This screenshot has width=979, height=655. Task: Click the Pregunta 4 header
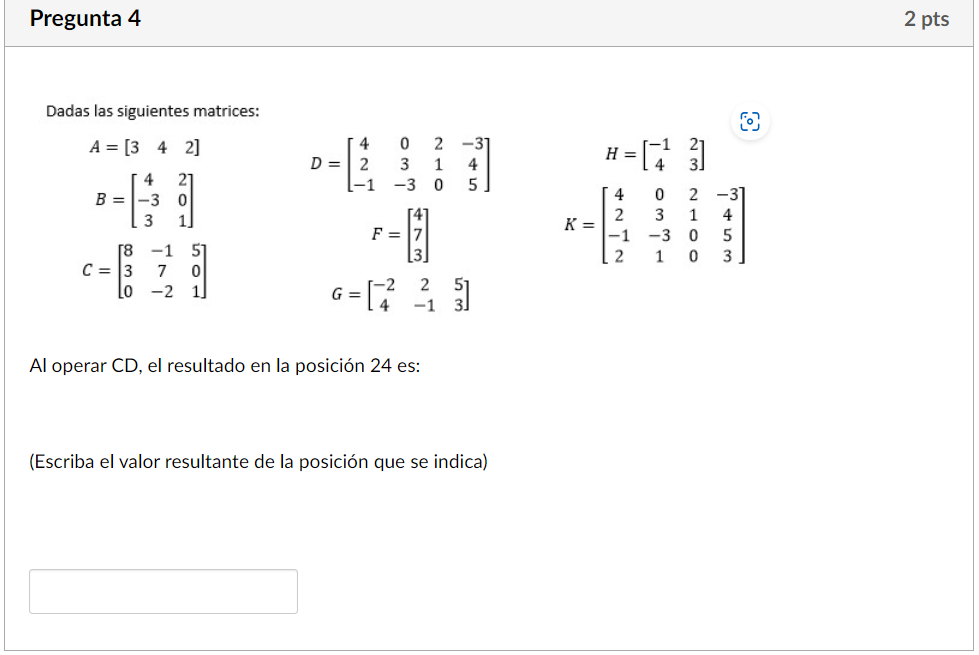86,18
